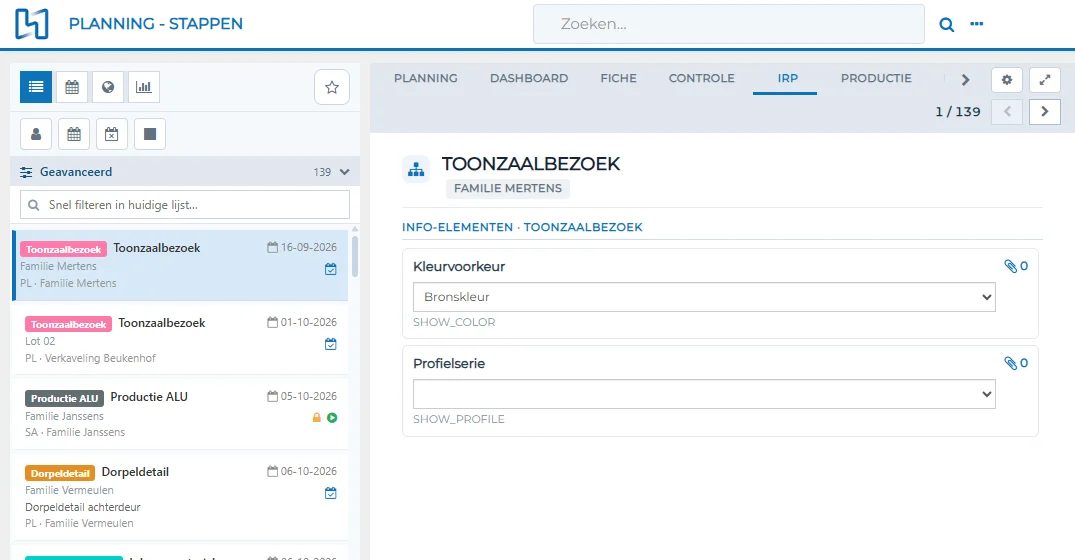Click the gray Productie ALU badge
The image size is (1075, 560).
pos(64,398)
